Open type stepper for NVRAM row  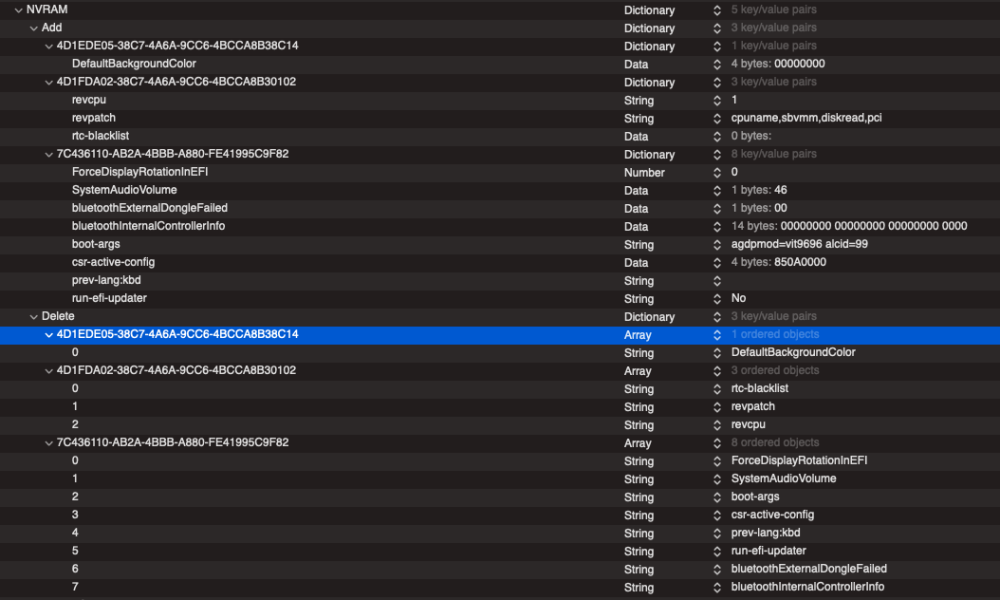pyautogui.click(x=717, y=10)
